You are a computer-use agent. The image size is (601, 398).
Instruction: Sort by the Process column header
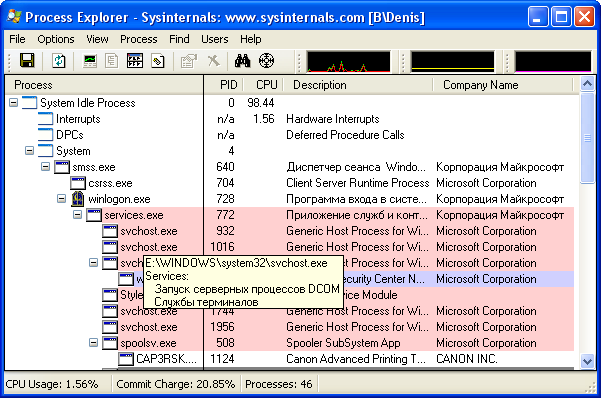click(x=104, y=85)
